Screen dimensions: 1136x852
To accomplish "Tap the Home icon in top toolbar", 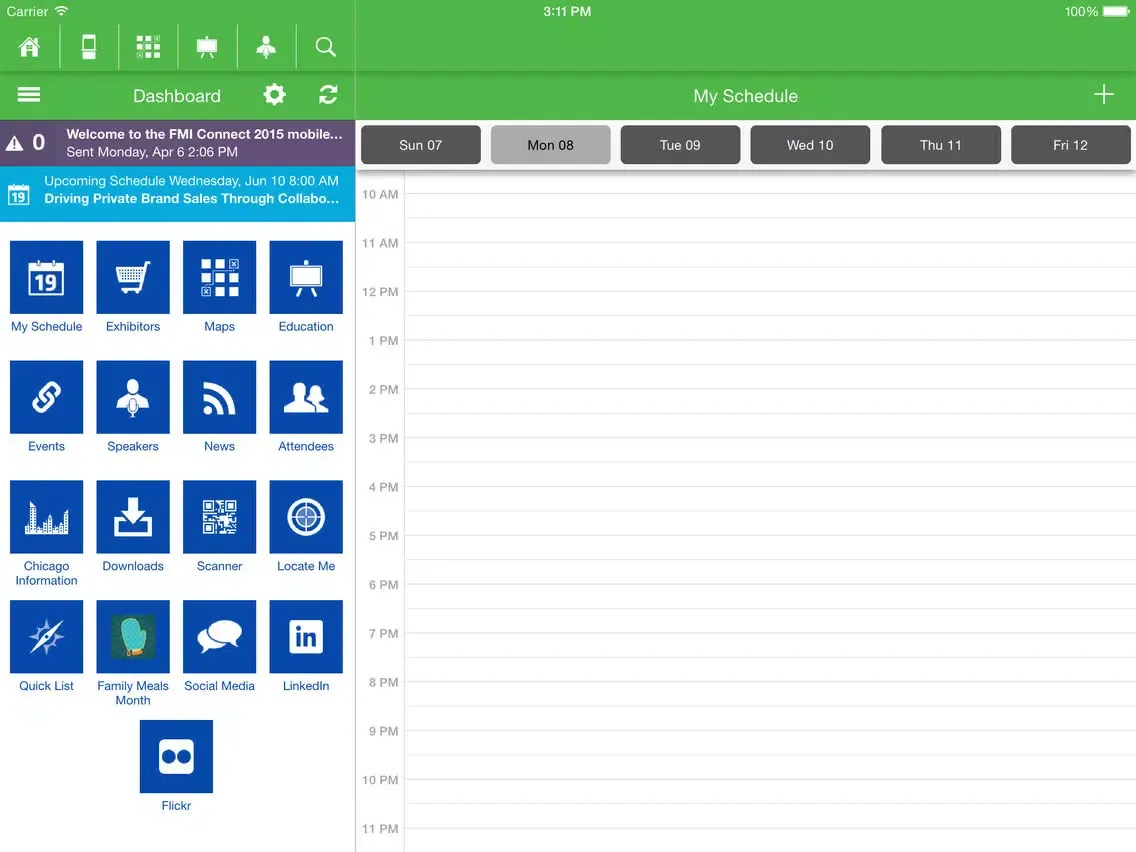I will tap(30, 47).
